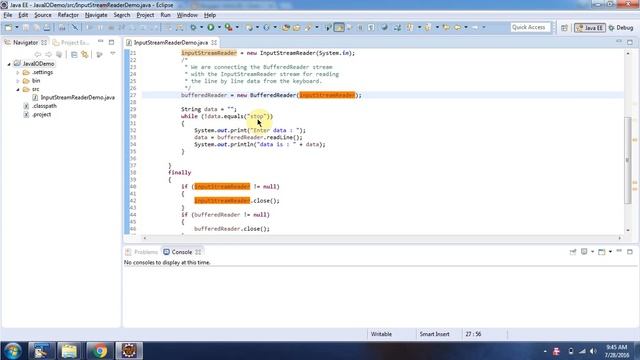Open Google Chrome from taskbar
Image resolution: width=640 pixels, height=360 pixels.
coord(99,351)
